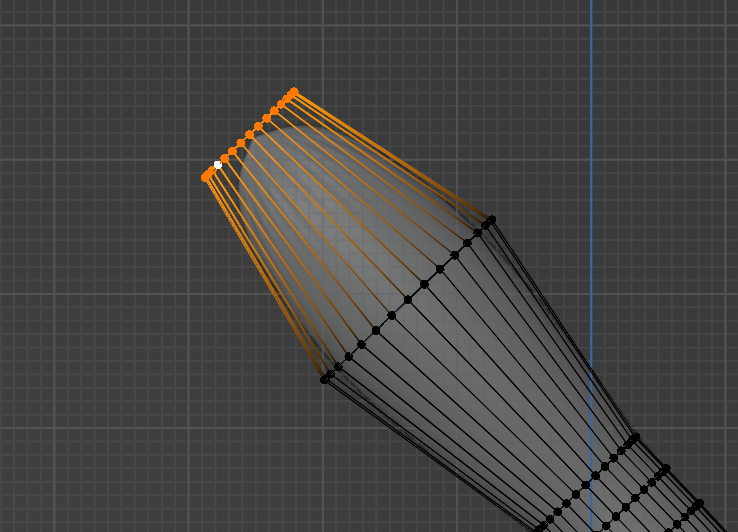The width and height of the screenshot is (738, 532).
Task: Click the midpoint of the middle black edge ring
Action: (408, 299)
